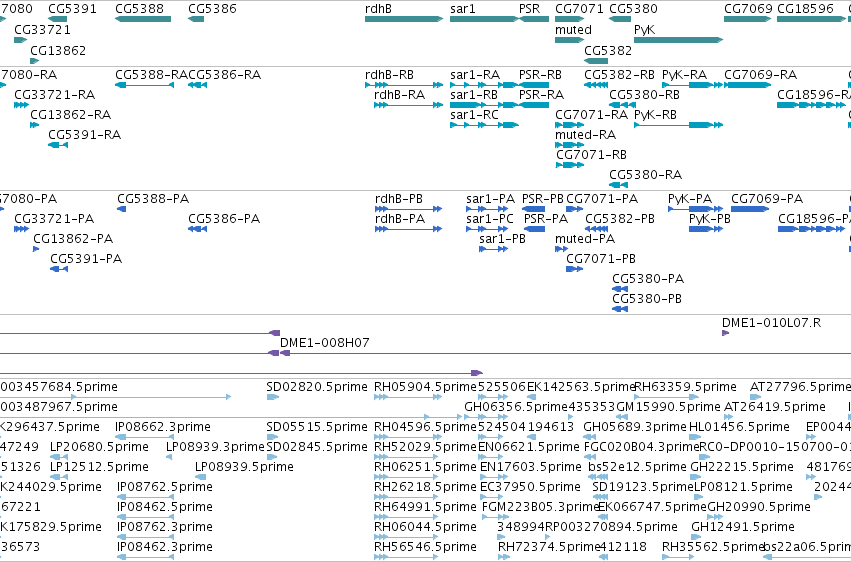This screenshot has height=562, width=851.
Task: Select the CG5388-PA protein label
Action: click(x=153, y=199)
